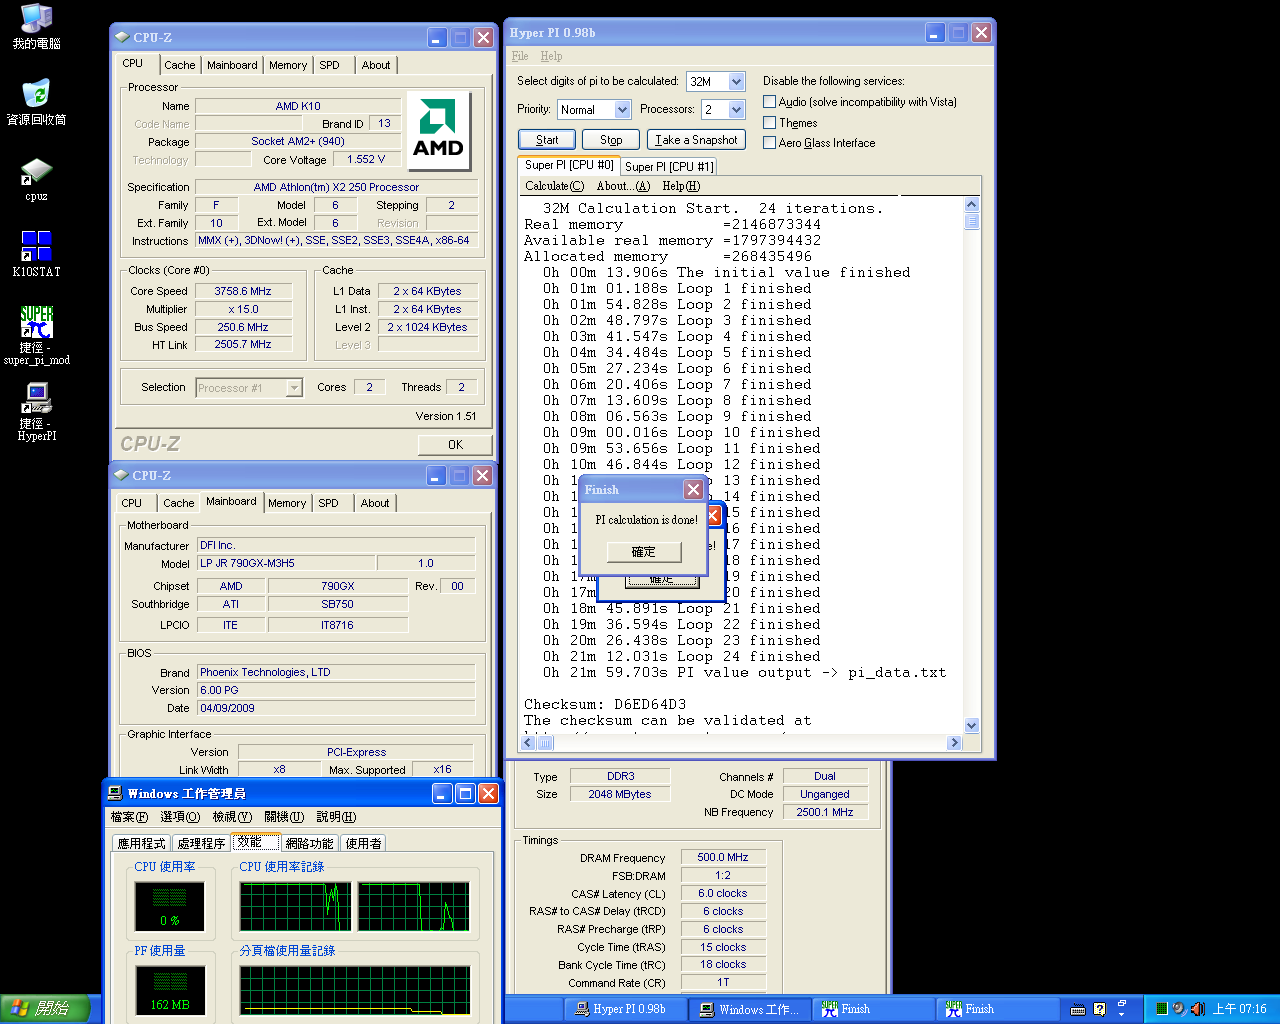Open the Processors count dropdown

click(737, 109)
